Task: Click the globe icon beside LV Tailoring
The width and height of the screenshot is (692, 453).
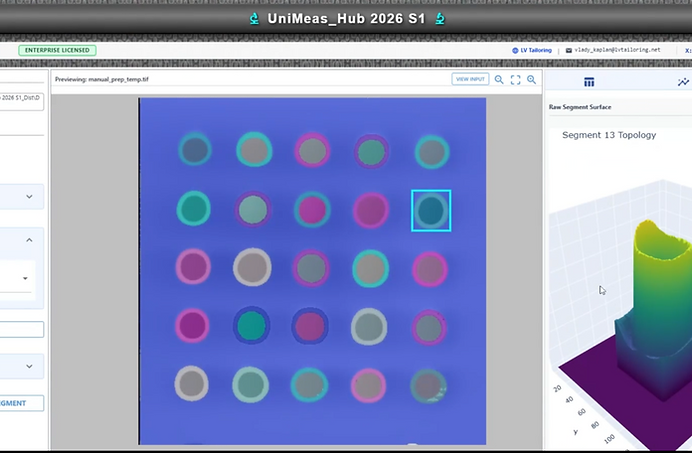Action: click(x=515, y=50)
